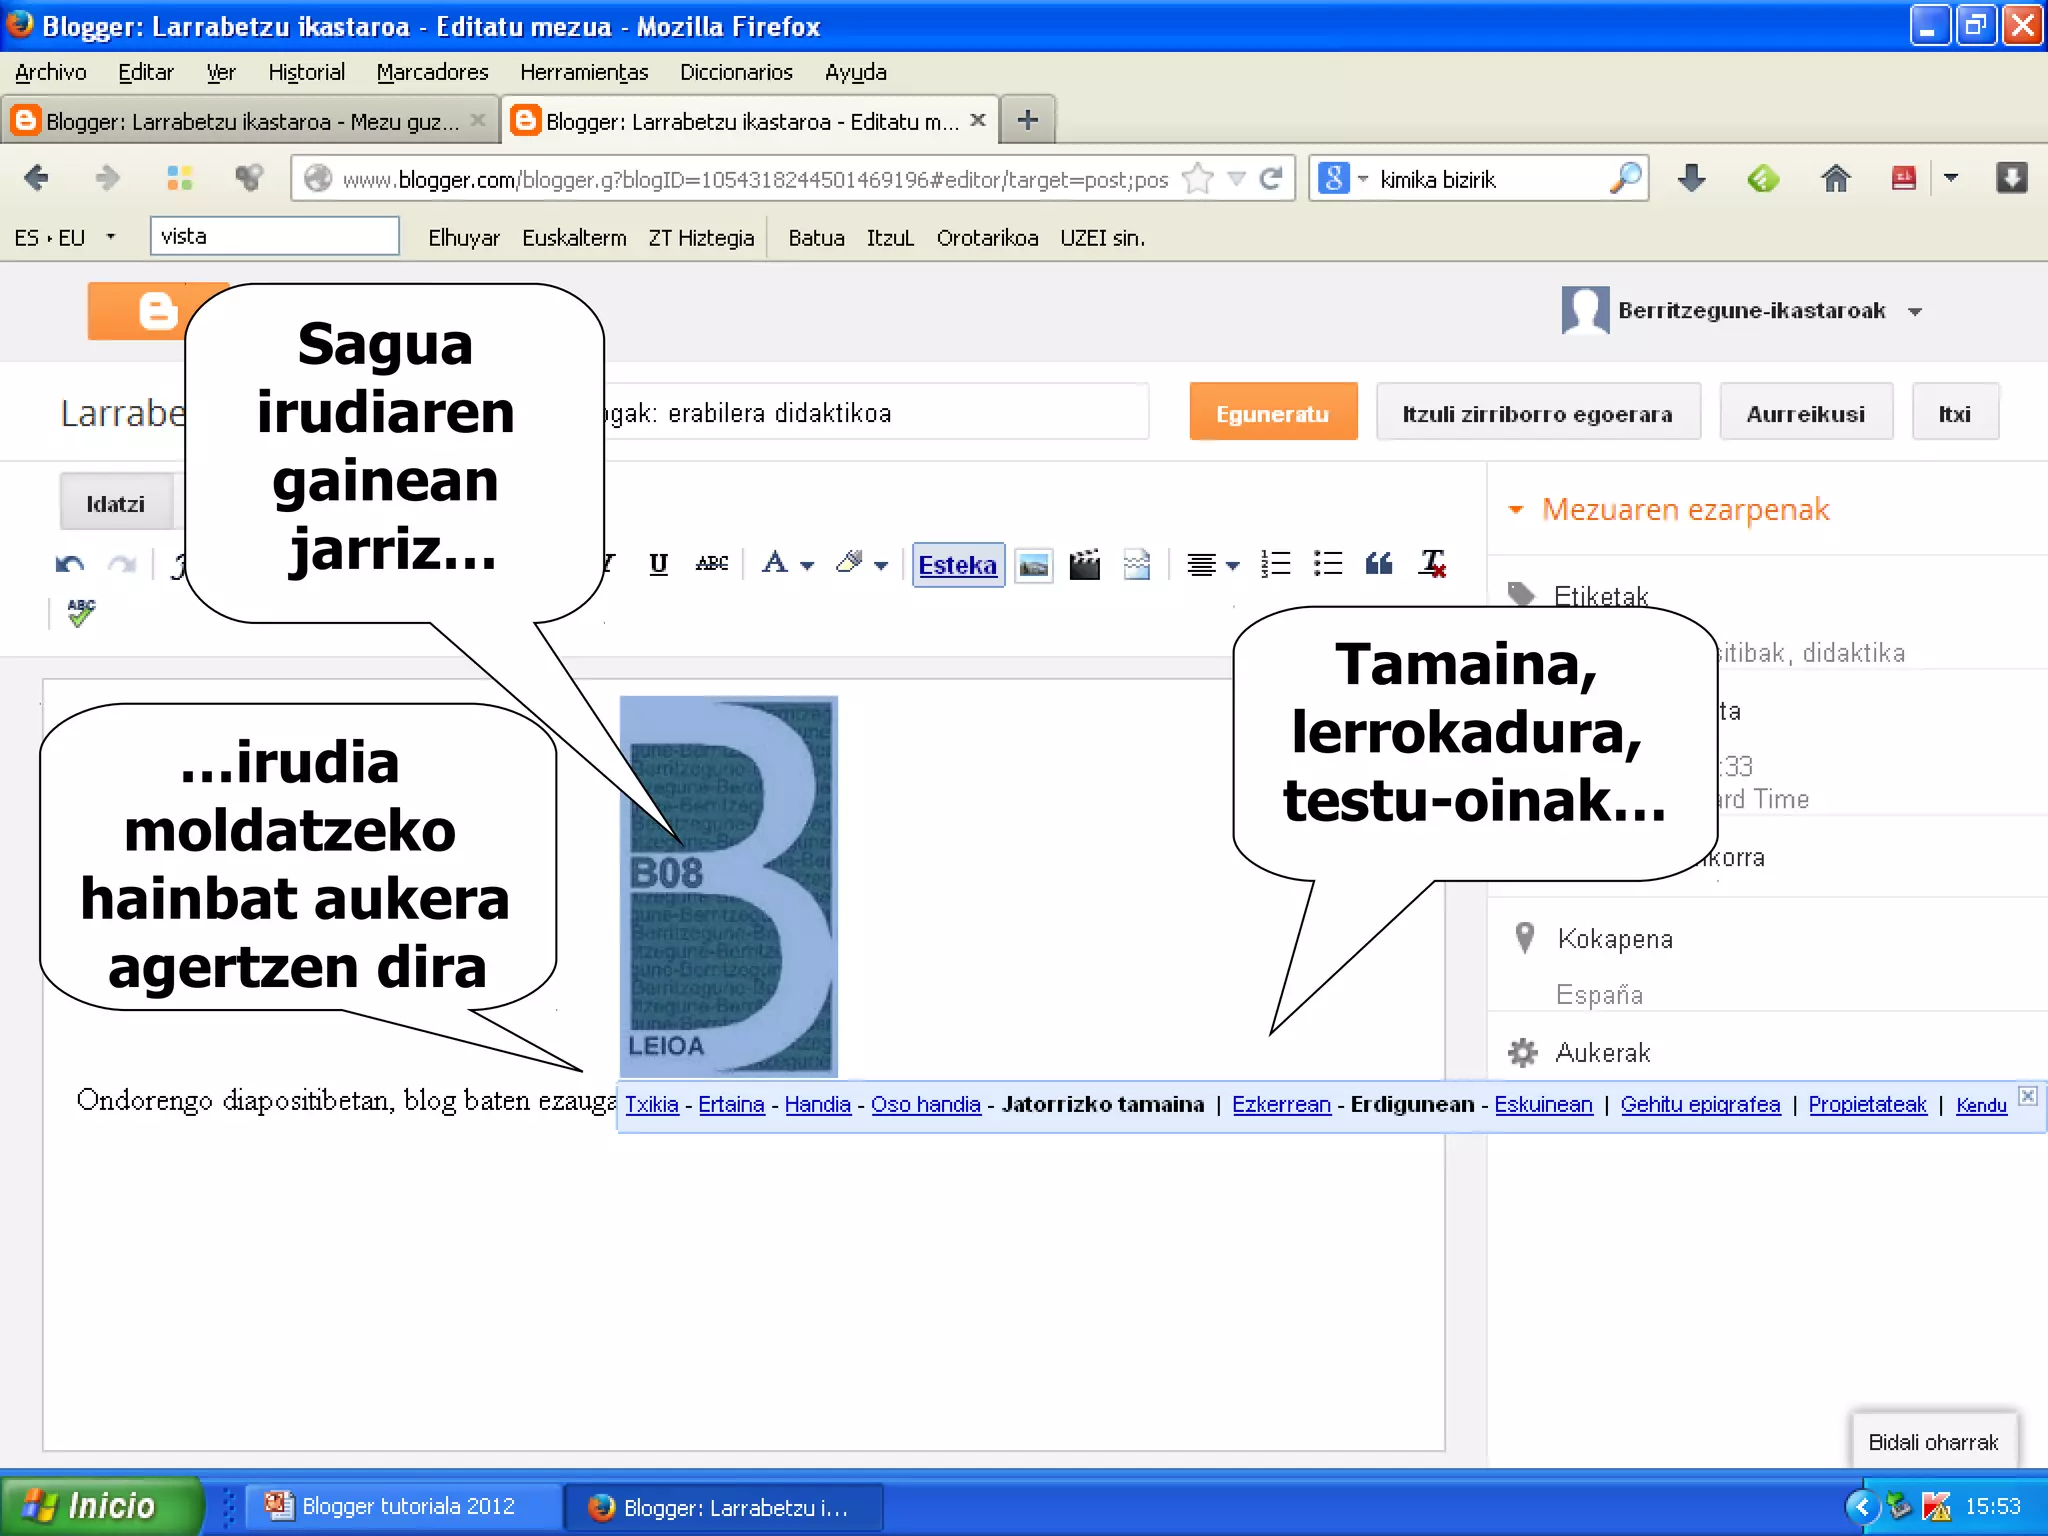
Task: Select the B08 Leioa image in the editor
Action: 728,885
